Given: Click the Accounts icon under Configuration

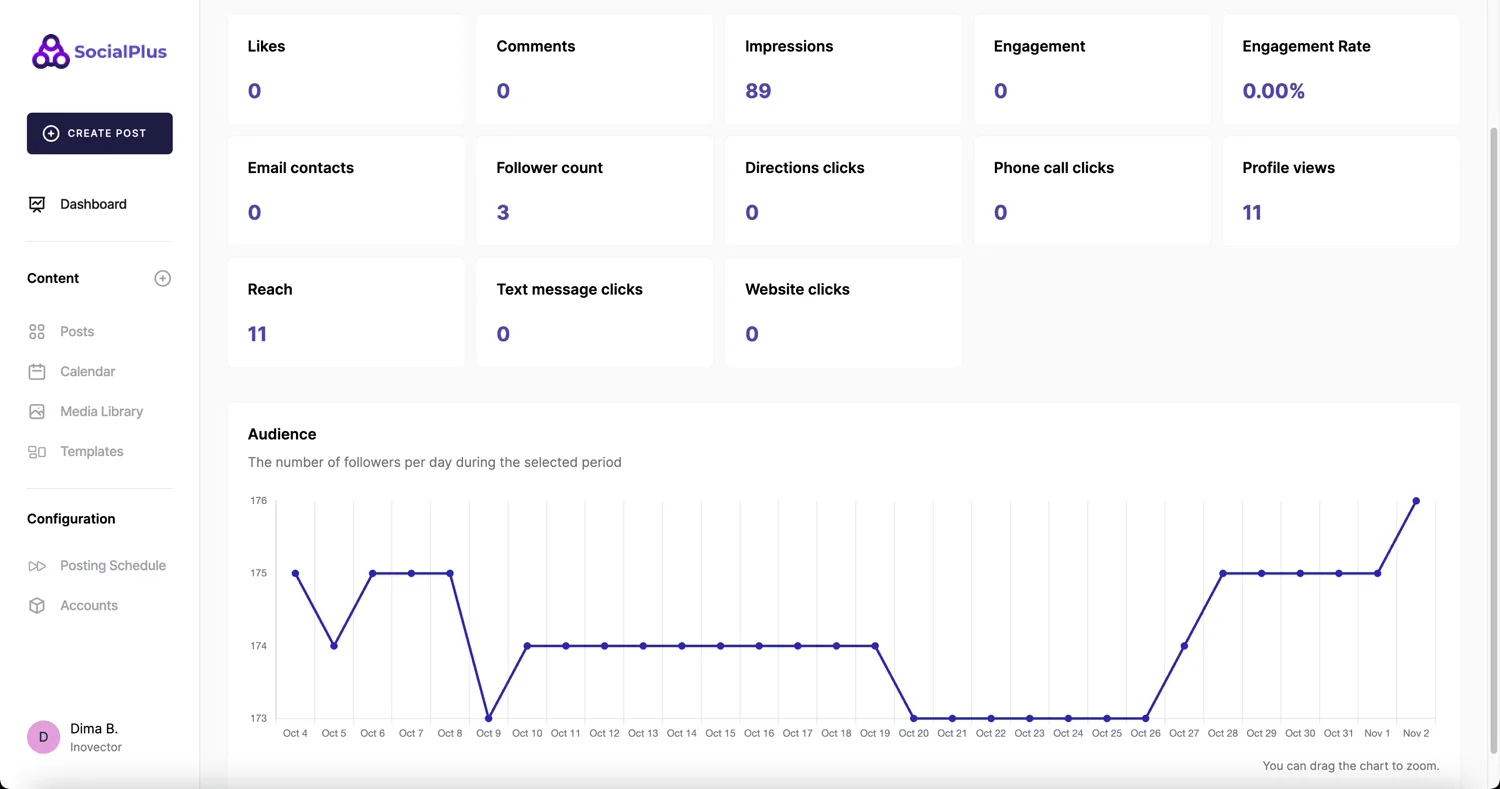Looking at the screenshot, I should [x=37, y=605].
